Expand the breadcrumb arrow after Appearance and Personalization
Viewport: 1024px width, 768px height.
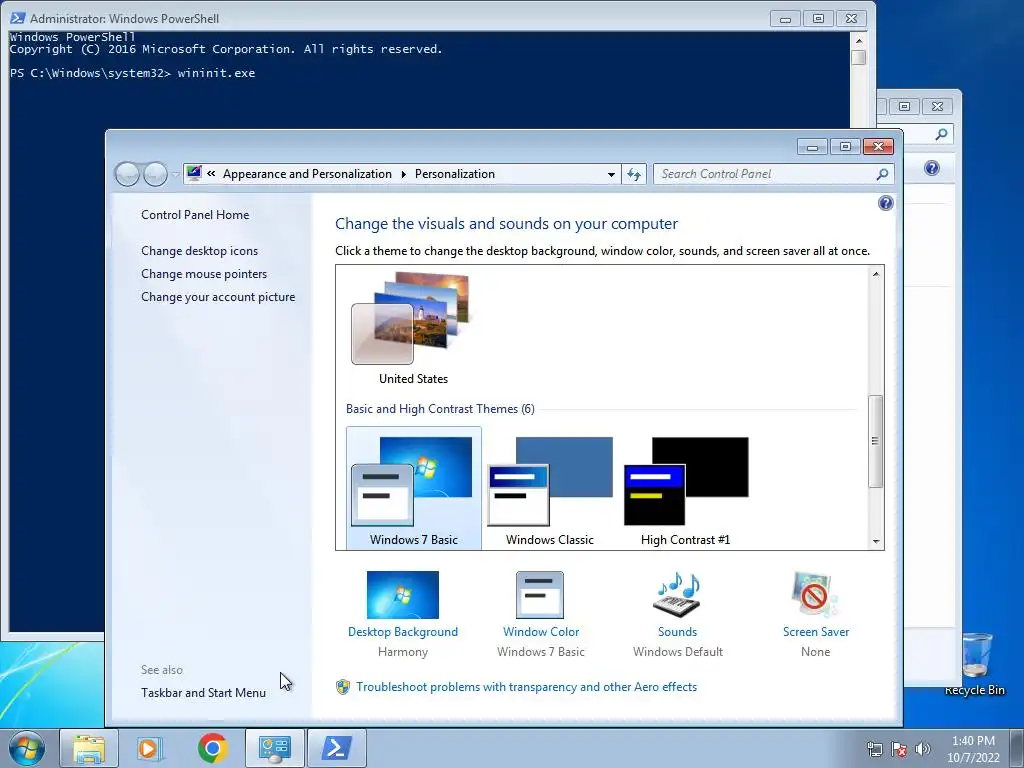[x=403, y=174]
